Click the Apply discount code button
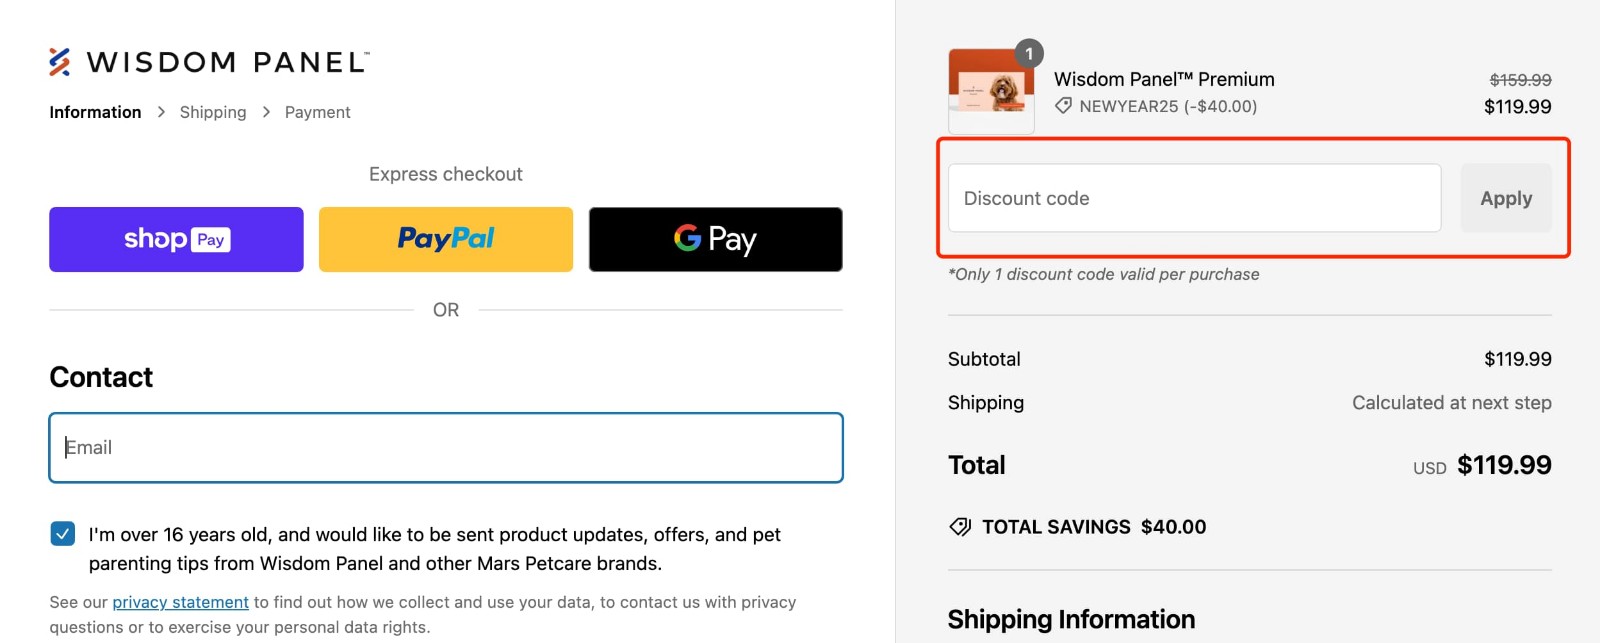Viewport: 1600px width, 643px height. tap(1506, 198)
